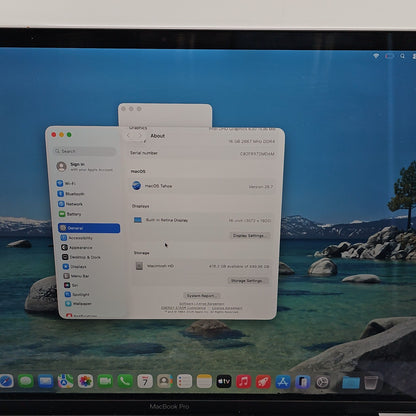Open the App Store from the Dock

[x=283, y=382]
